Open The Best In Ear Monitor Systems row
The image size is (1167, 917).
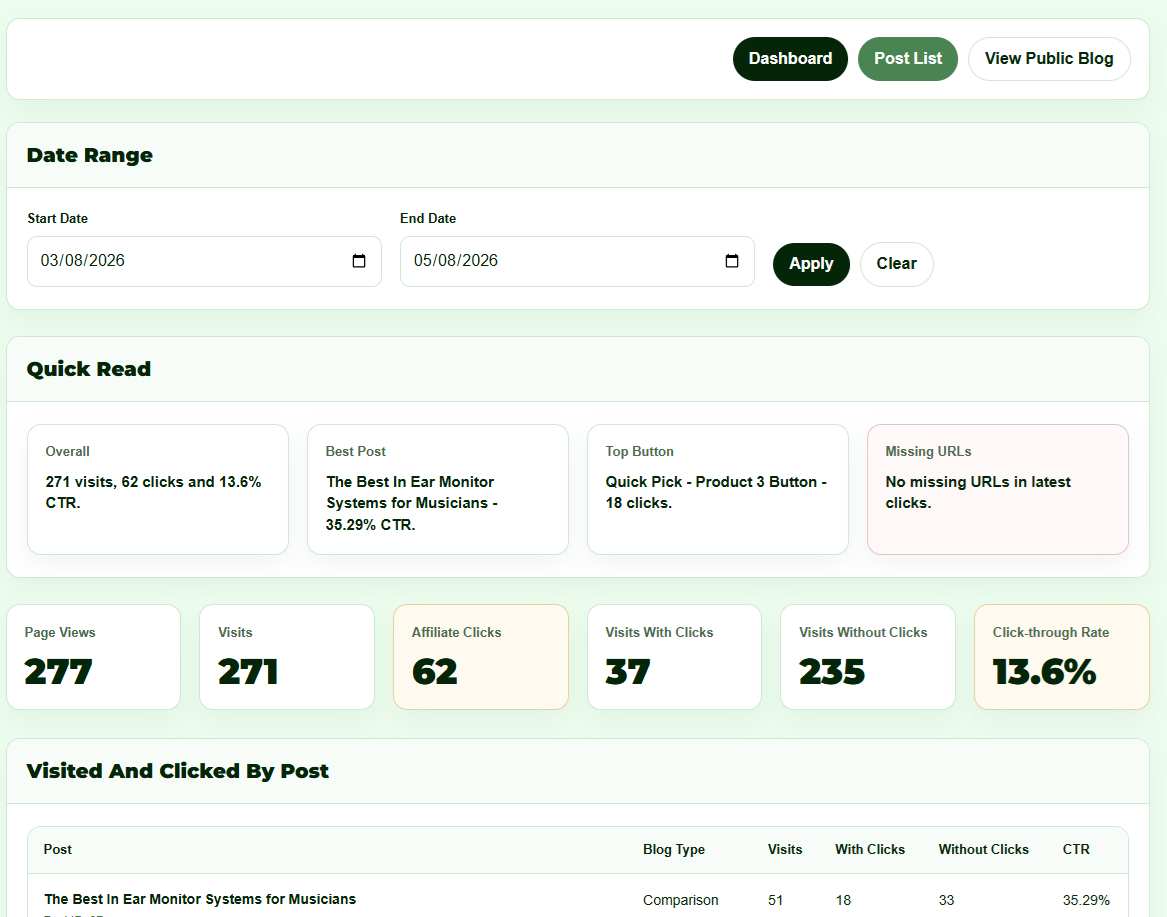(199, 899)
